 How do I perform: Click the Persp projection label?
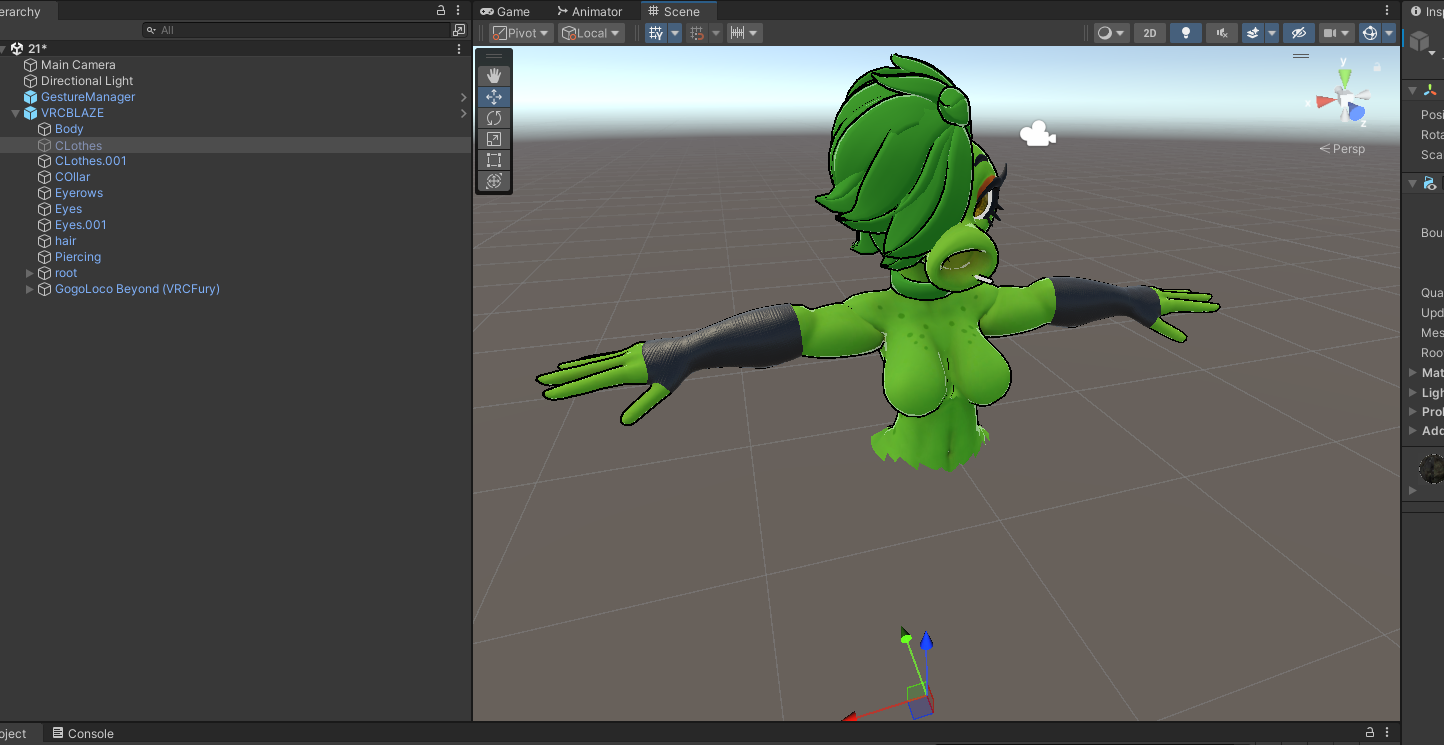point(1342,149)
